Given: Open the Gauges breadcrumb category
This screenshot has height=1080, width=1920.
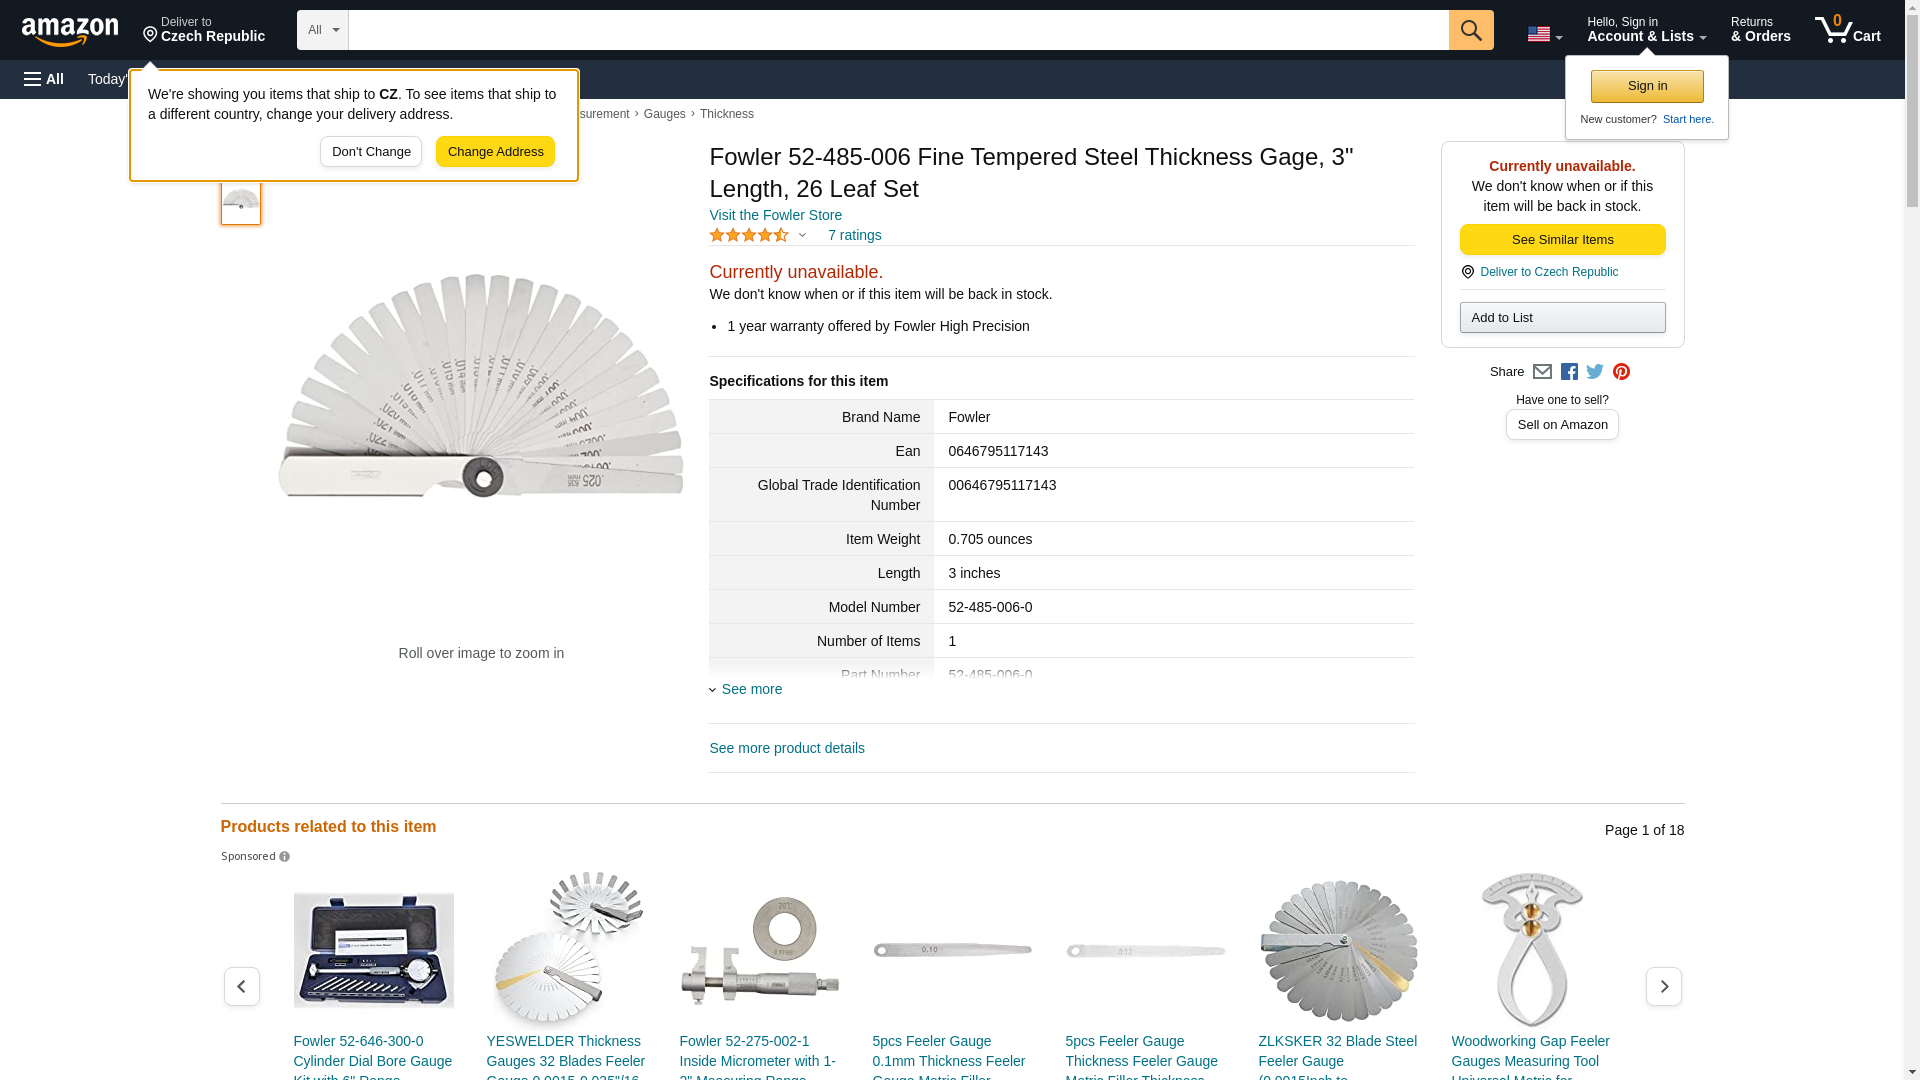Looking at the screenshot, I should point(664,114).
